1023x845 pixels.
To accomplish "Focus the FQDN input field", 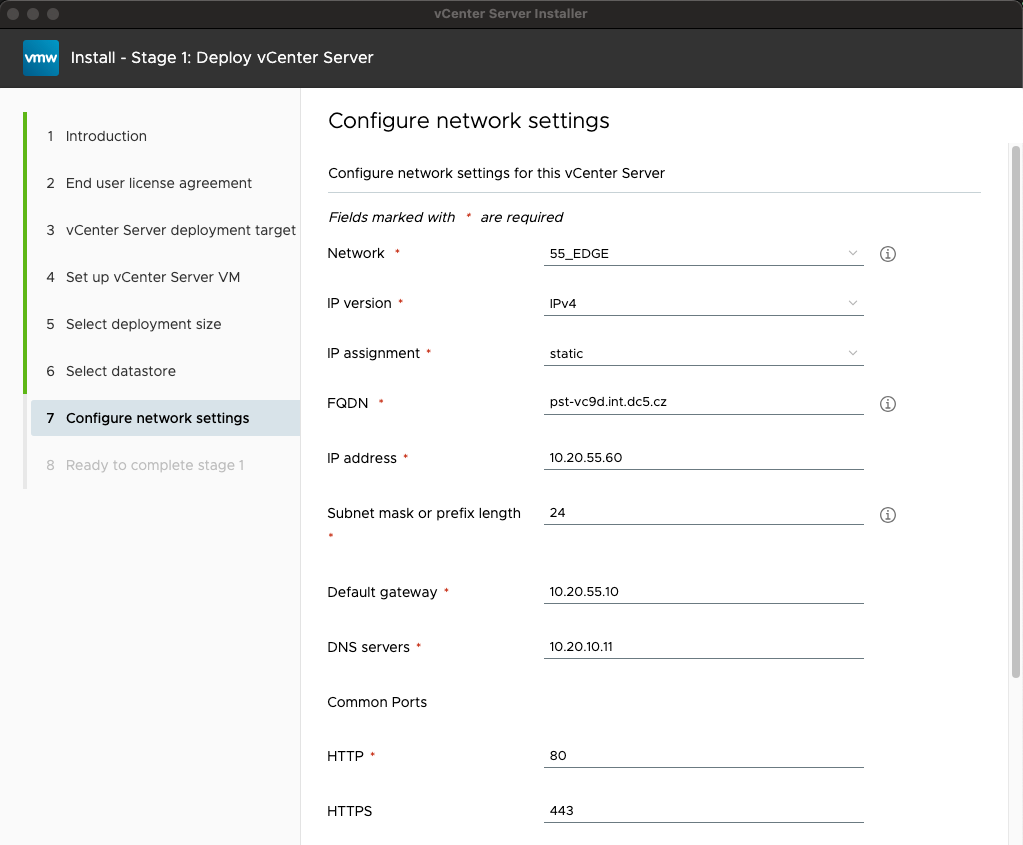I will coord(703,402).
